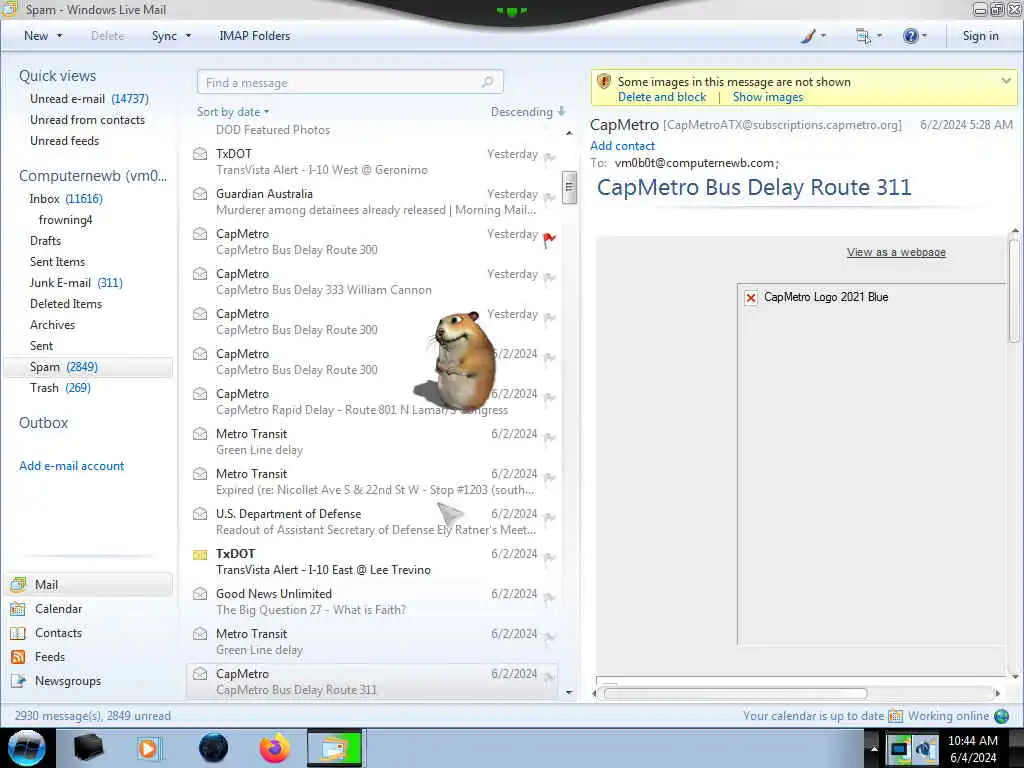This screenshot has width=1024, height=768.
Task: Flag the Good News Unlimited message
Action: 550,598
